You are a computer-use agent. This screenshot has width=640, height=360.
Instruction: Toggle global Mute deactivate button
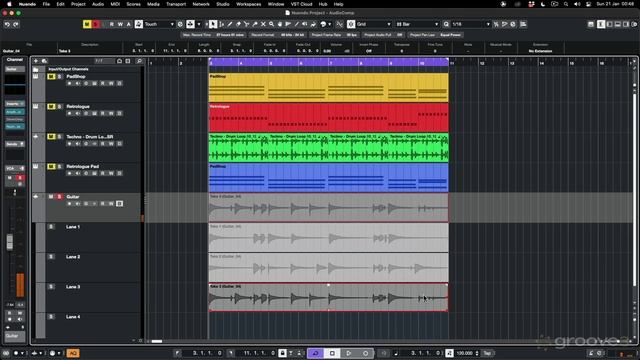tap(87, 24)
